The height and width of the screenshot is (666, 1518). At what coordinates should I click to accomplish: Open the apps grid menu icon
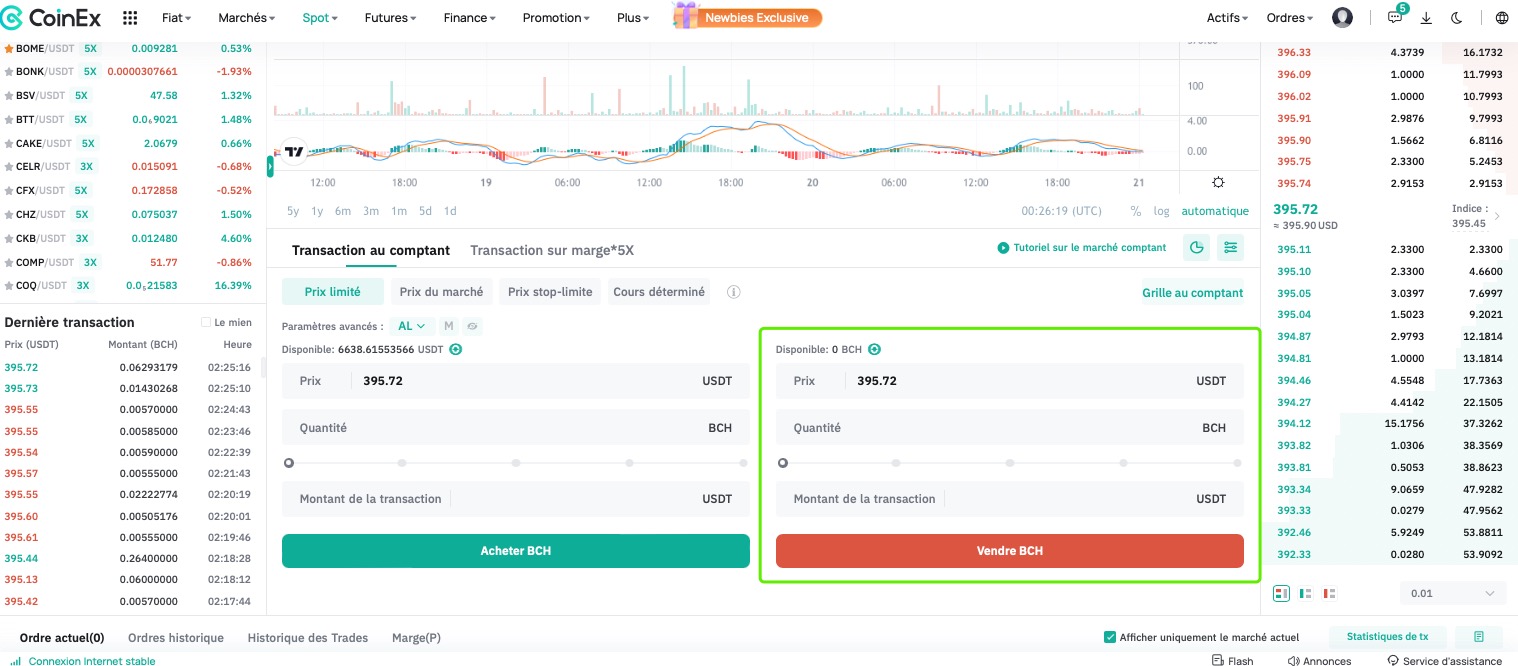coord(130,18)
